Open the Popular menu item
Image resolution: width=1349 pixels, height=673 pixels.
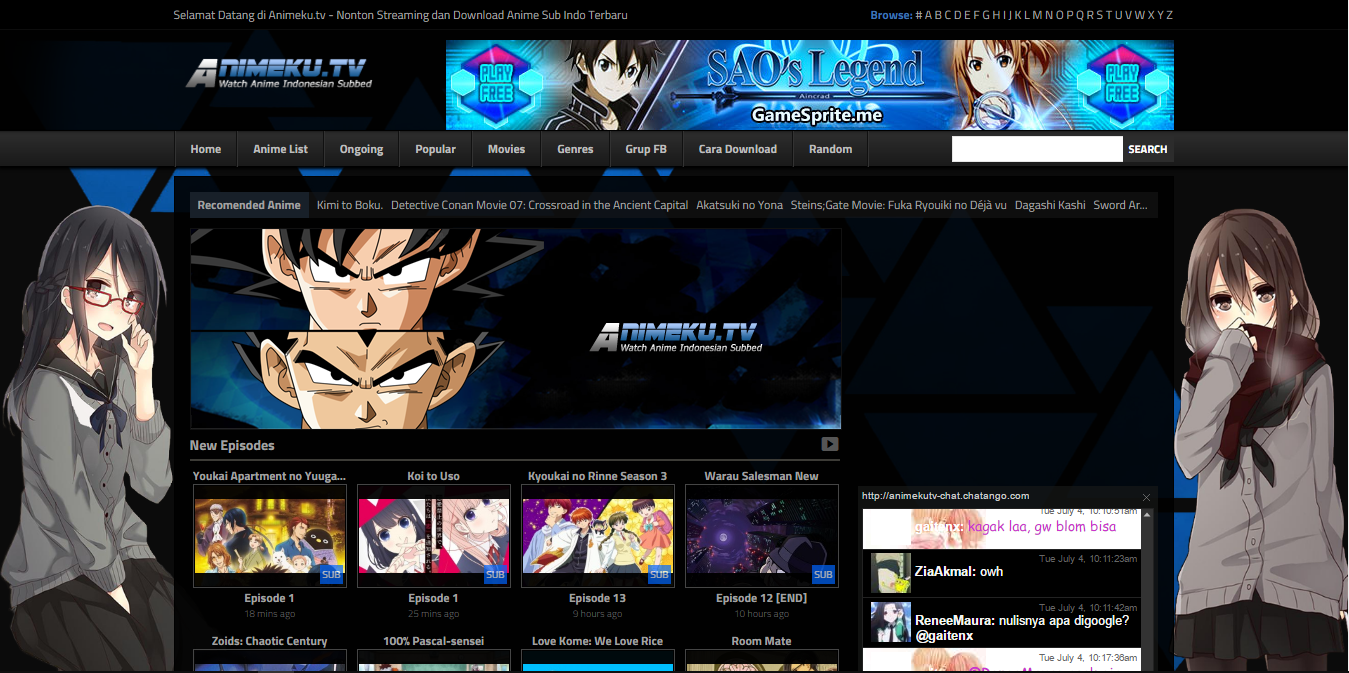(436, 149)
